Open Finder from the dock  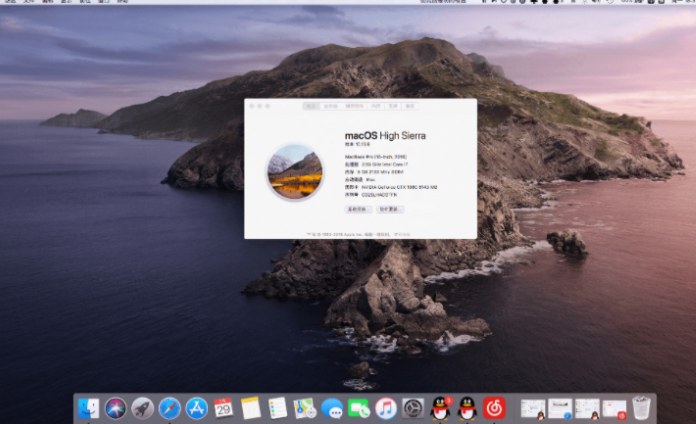click(89, 408)
